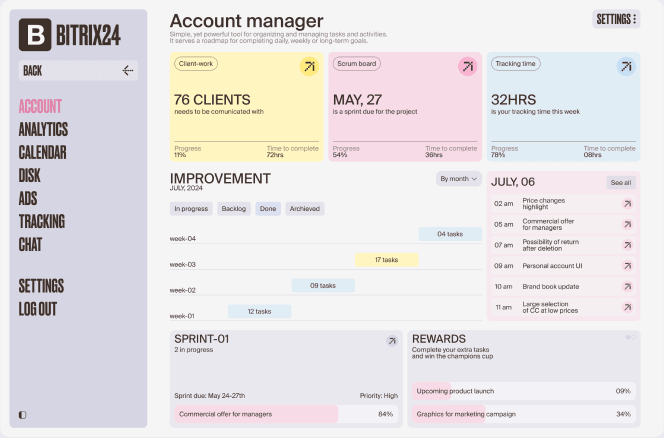Click See all in July 06 panel
The image size is (664, 438).
621,183
